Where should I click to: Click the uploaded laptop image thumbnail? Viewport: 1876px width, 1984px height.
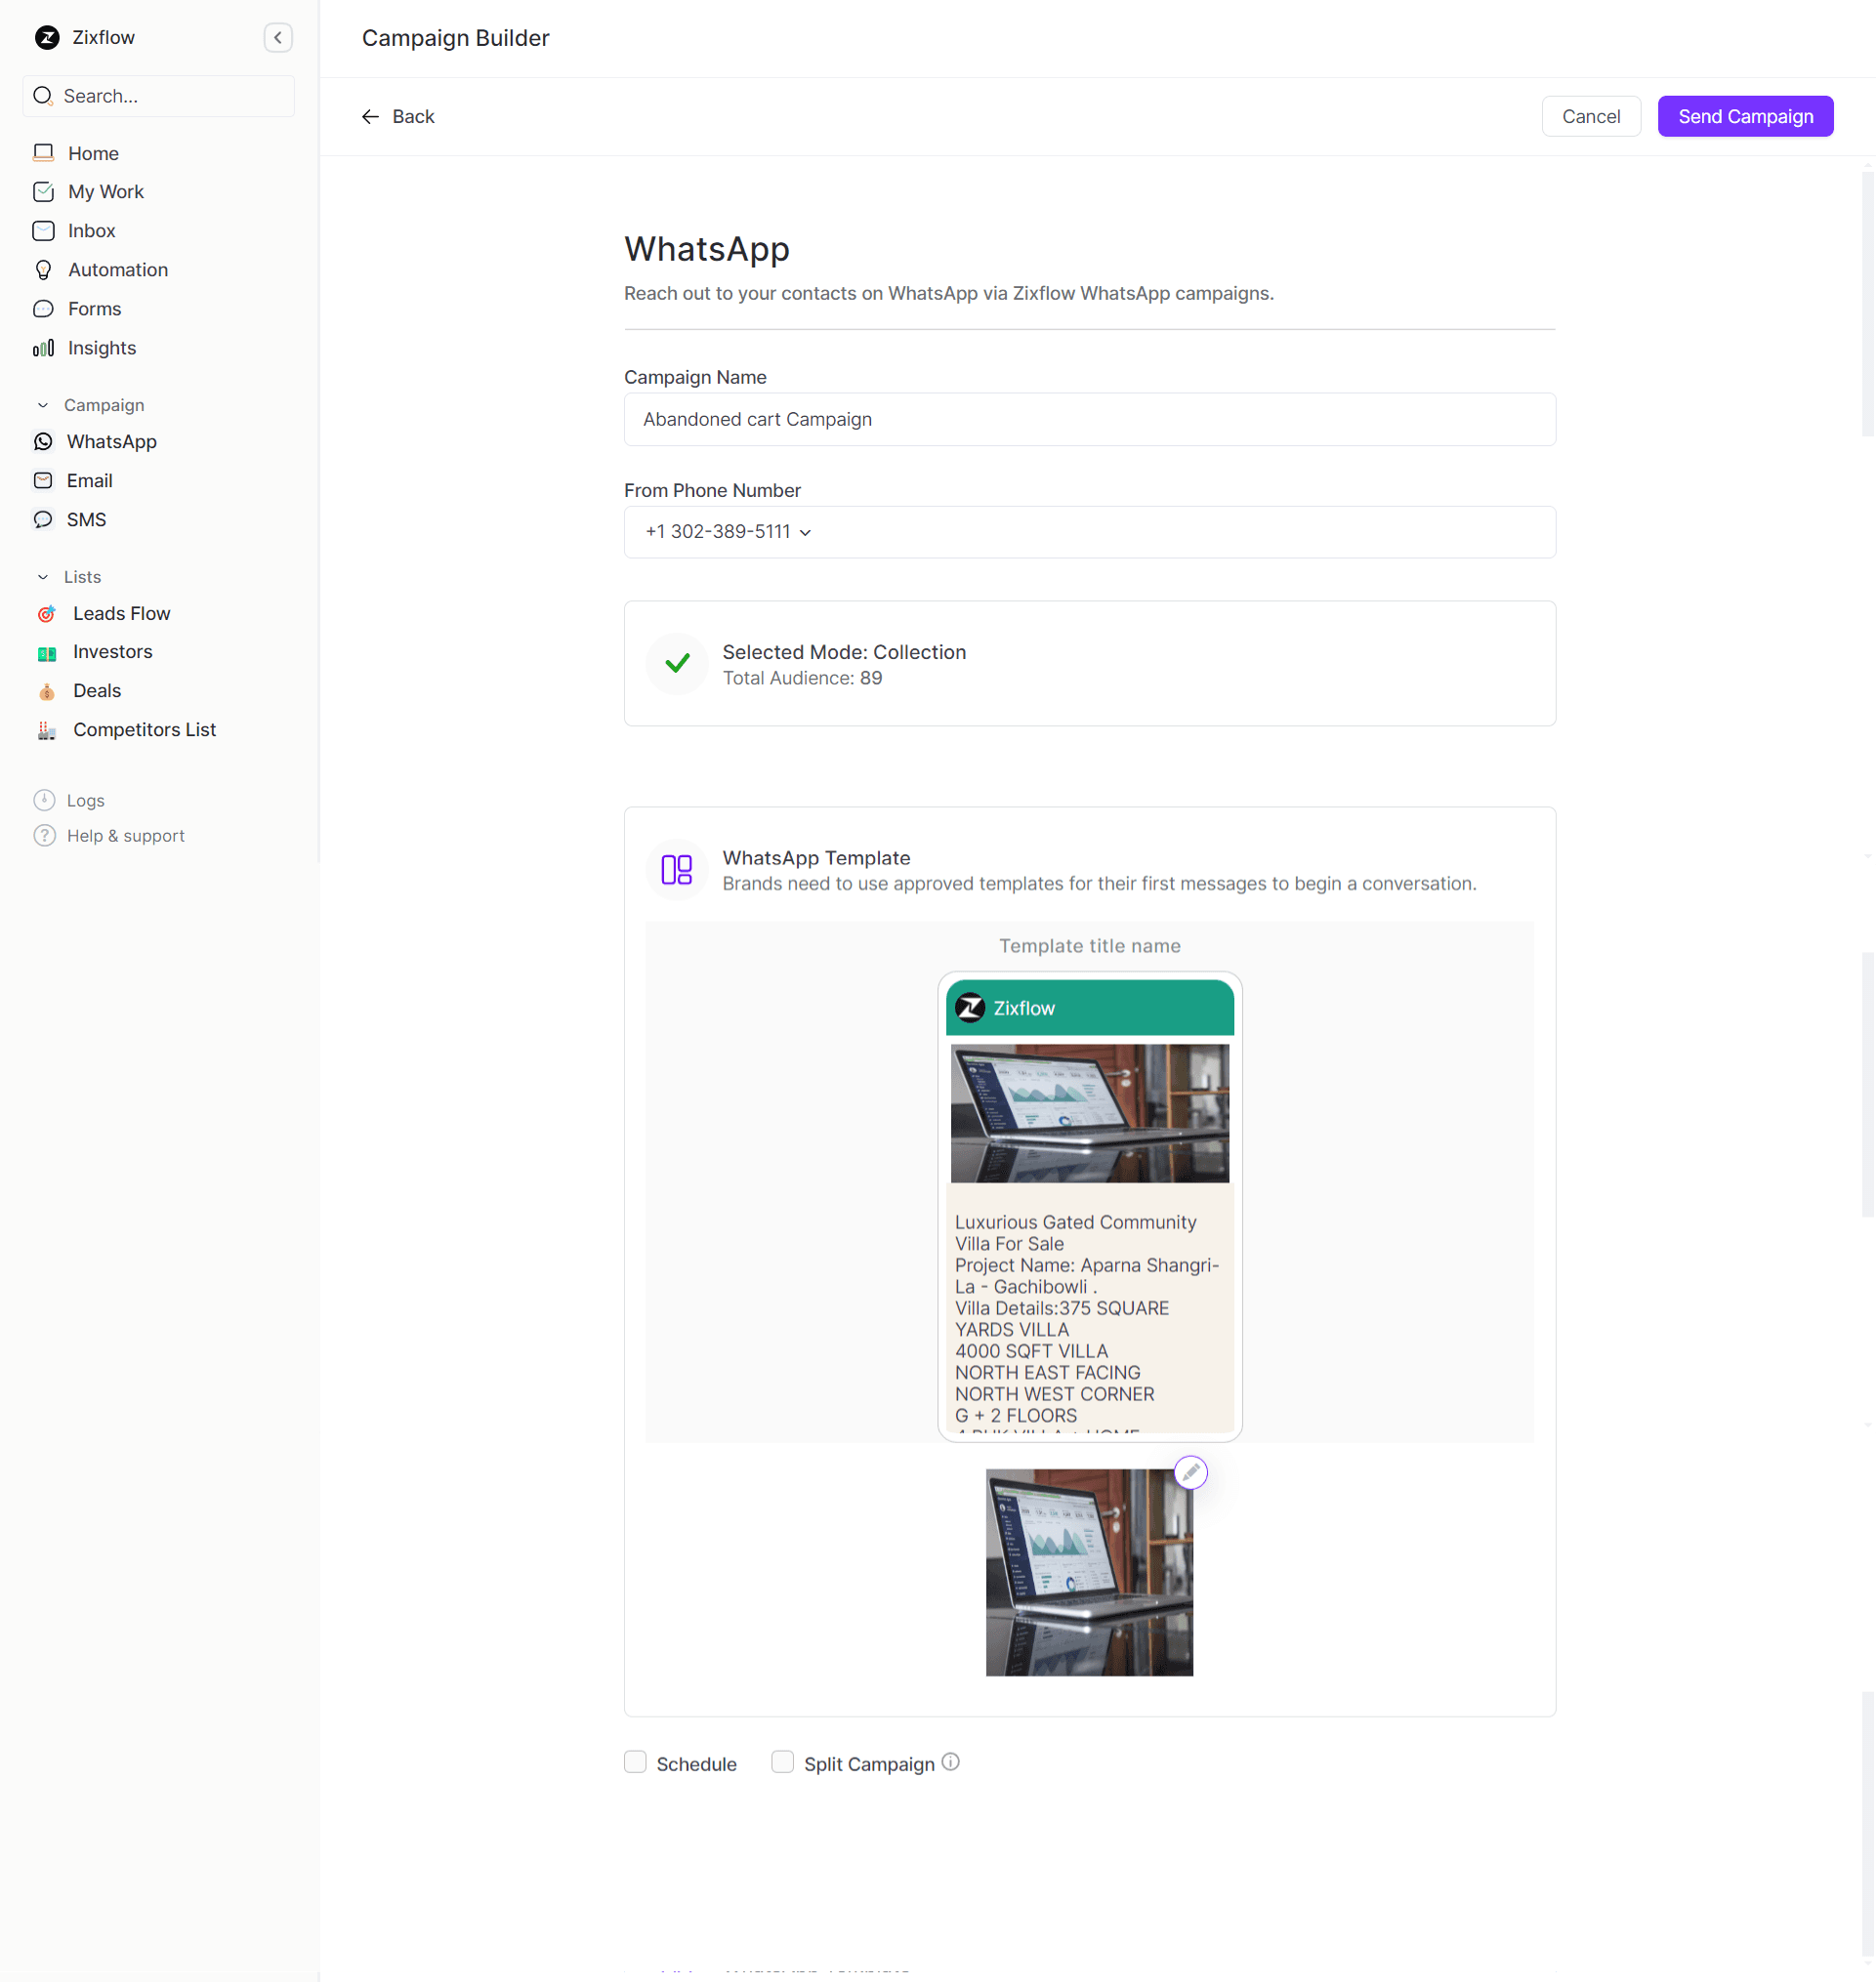coord(1088,1572)
